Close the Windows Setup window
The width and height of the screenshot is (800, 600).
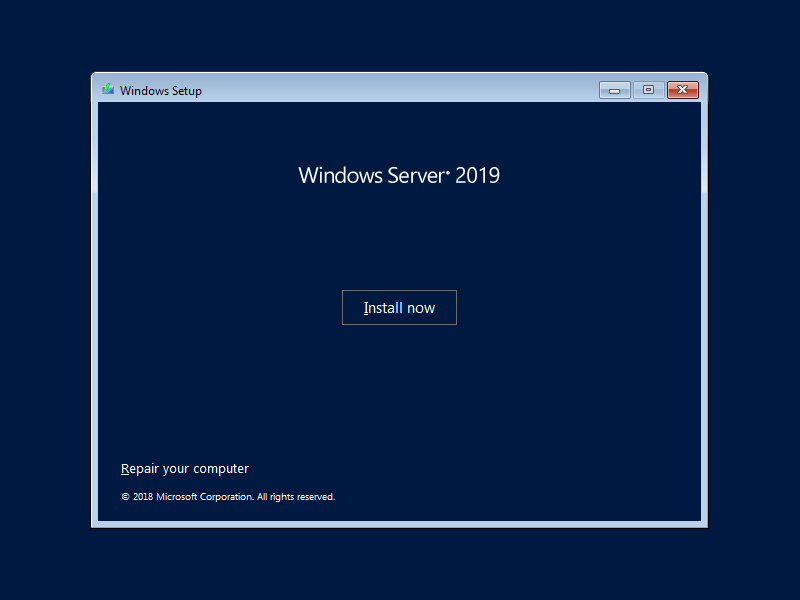pos(683,90)
